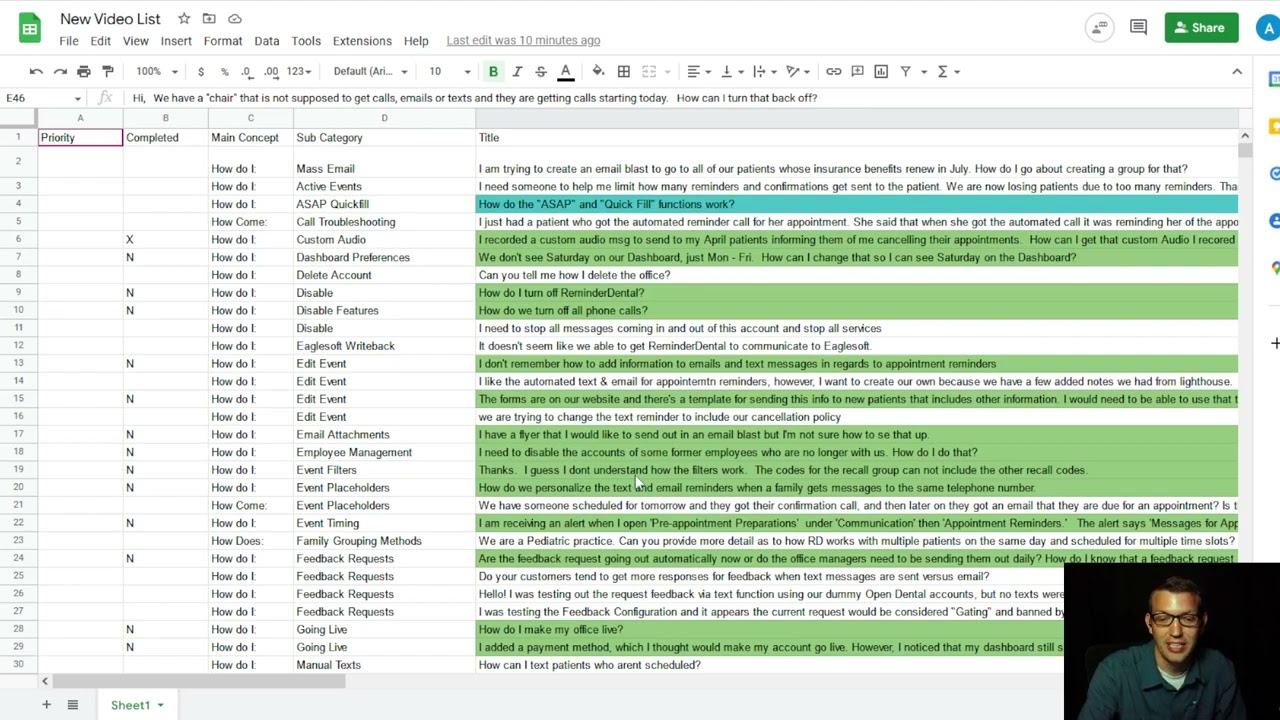The image size is (1280, 720).
Task: Open the text color picker
Action: [x=565, y=71]
